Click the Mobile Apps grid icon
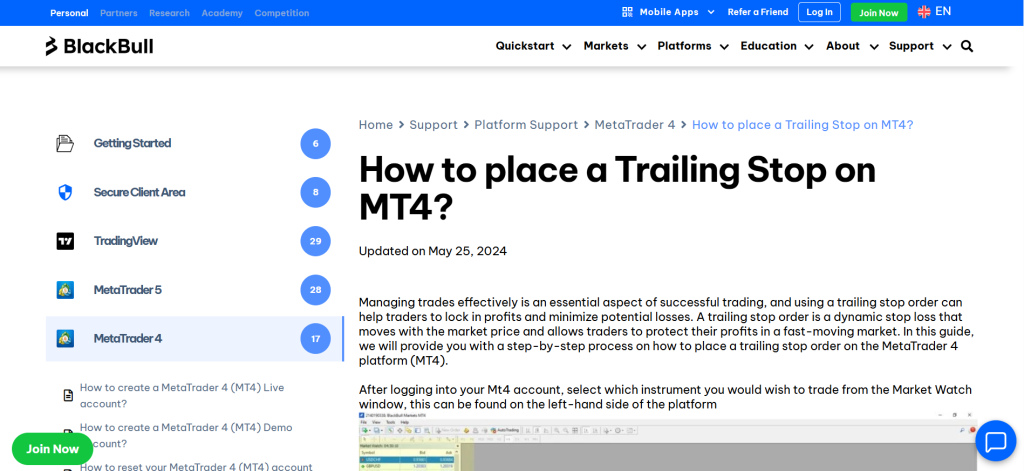This screenshot has width=1024, height=471. pyautogui.click(x=627, y=12)
